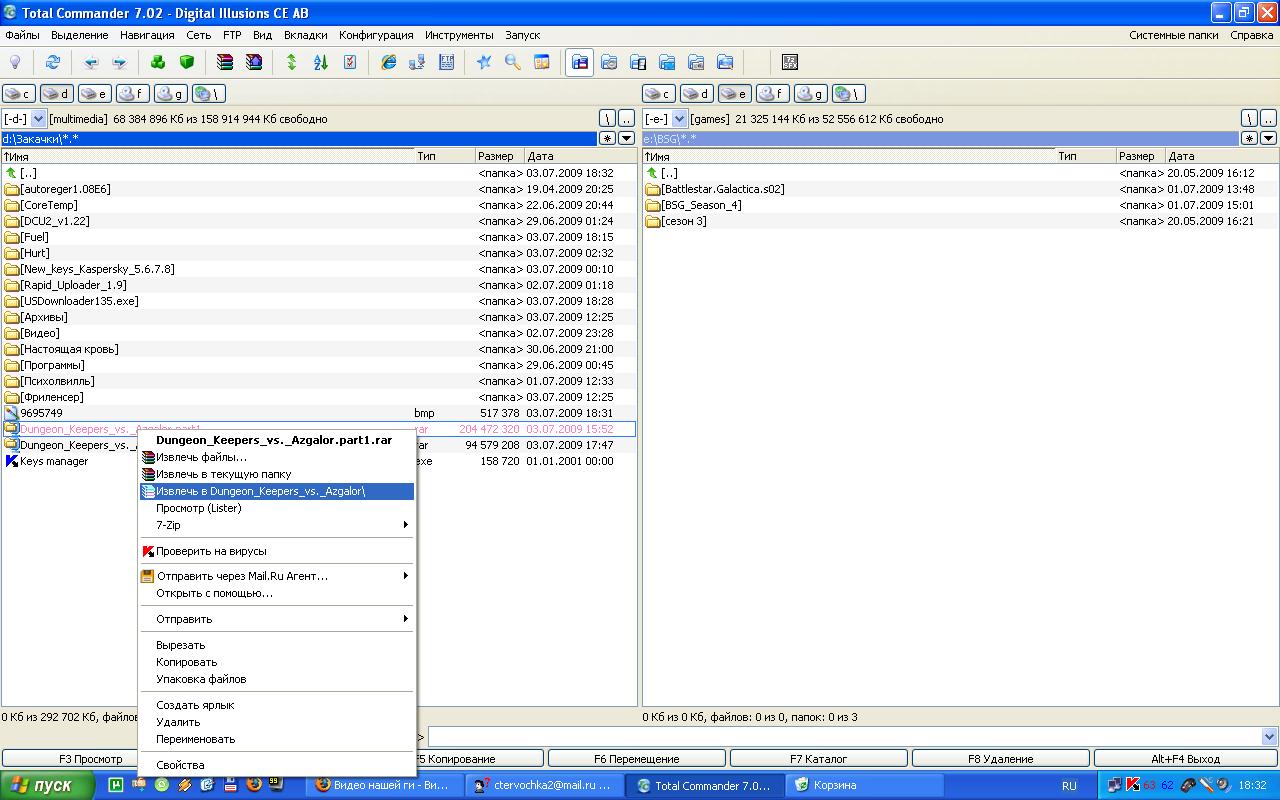Open the 'Конфигурация' menu
1280x800 pixels.
click(x=375, y=35)
